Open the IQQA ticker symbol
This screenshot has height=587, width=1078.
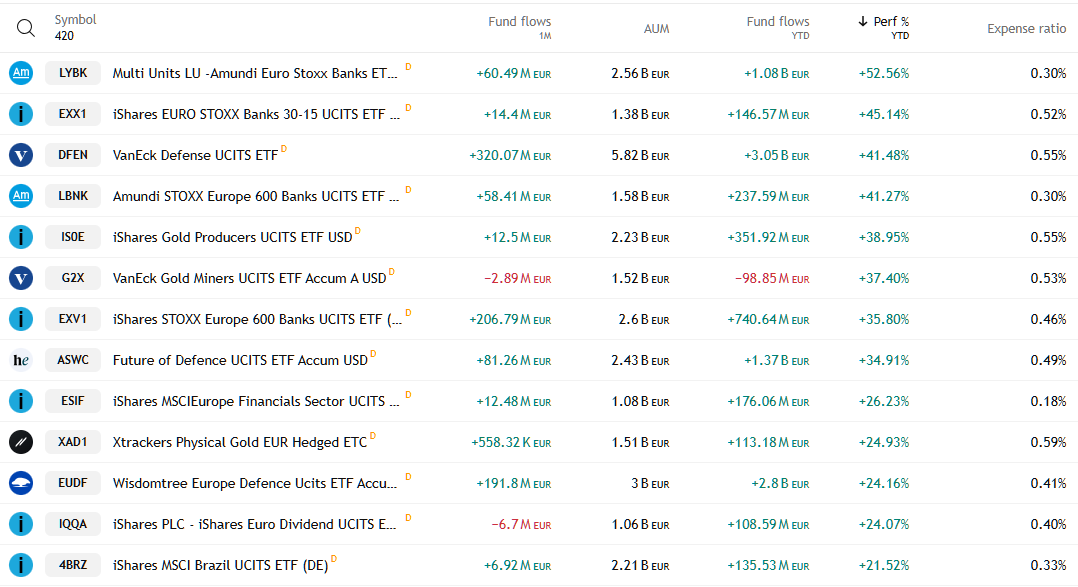pyautogui.click(x=73, y=524)
